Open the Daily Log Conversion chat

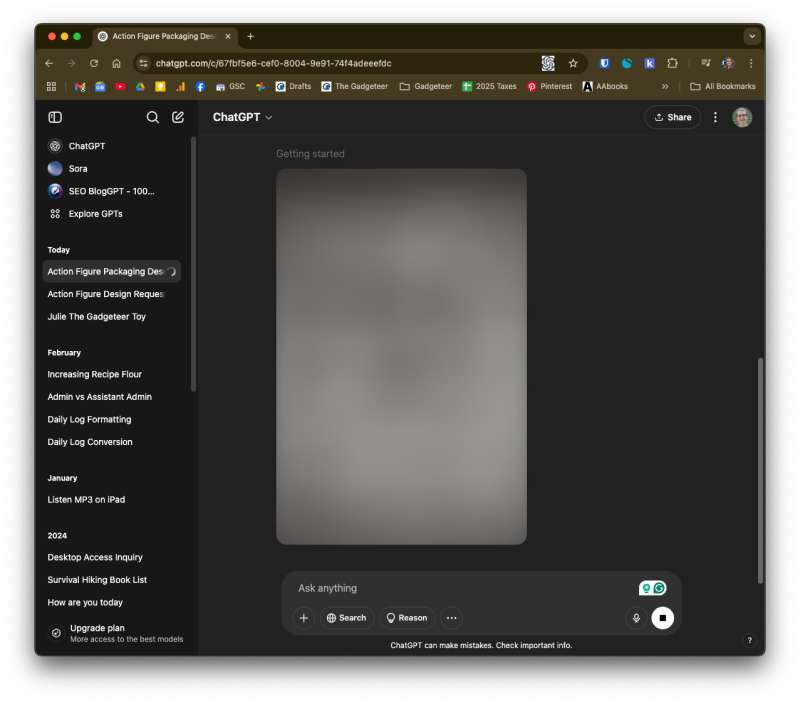pyautogui.click(x=90, y=442)
